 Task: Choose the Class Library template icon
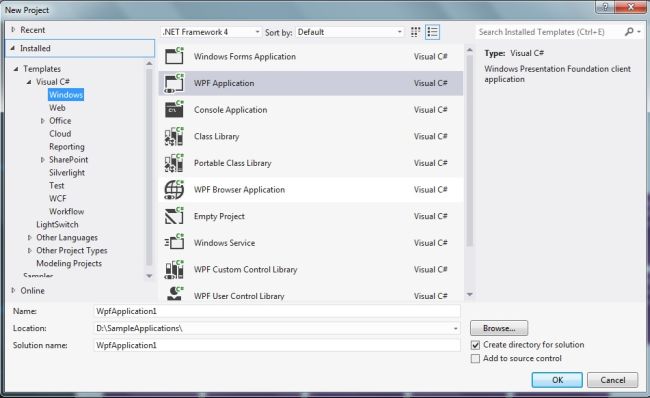(x=174, y=136)
